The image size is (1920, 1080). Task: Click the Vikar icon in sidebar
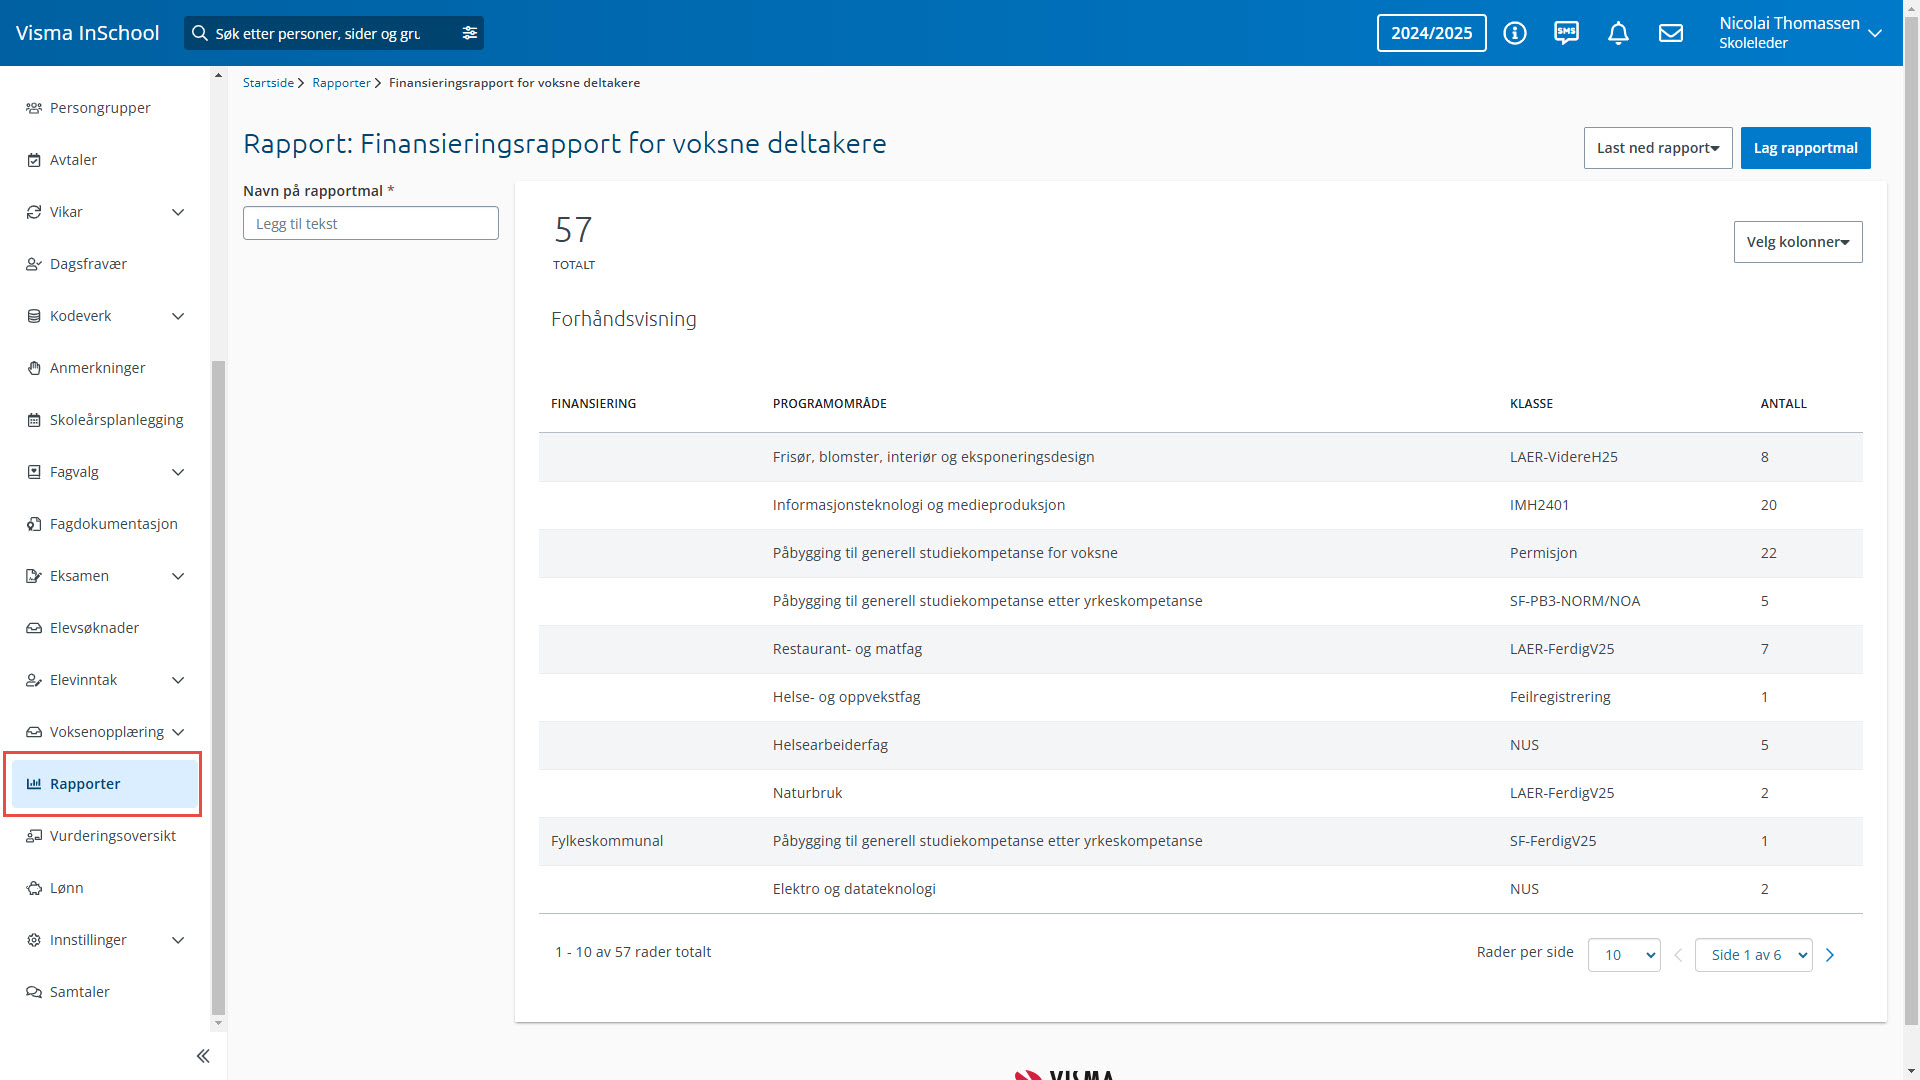pyautogui.click(x=34, y=212)
